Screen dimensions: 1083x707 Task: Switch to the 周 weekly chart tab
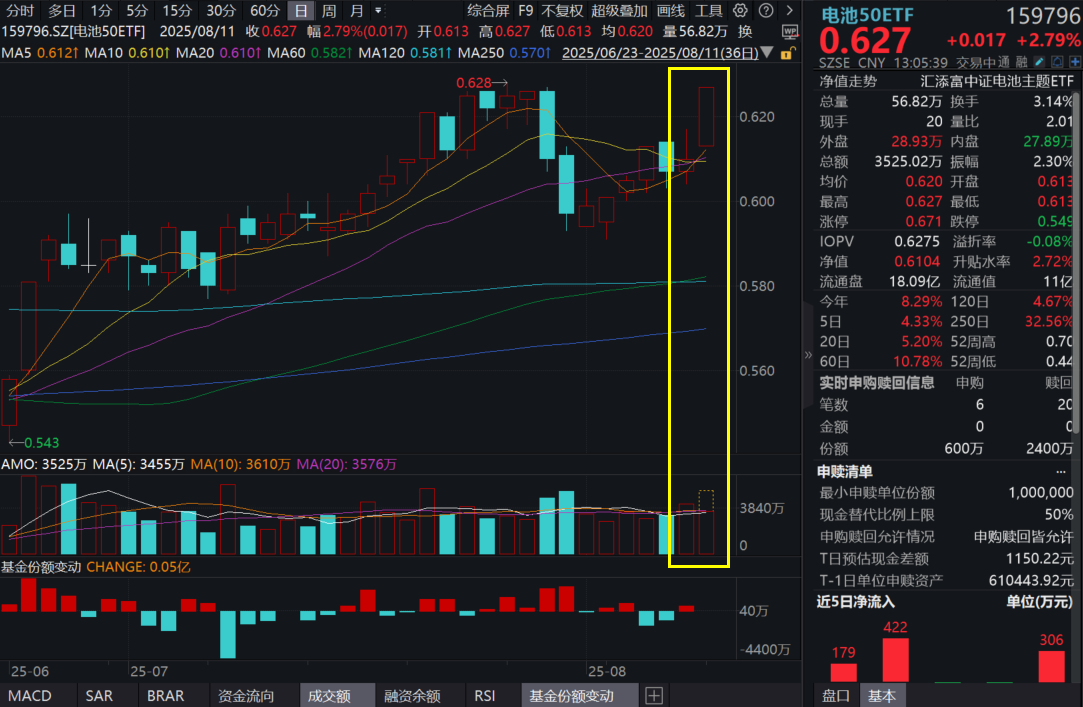[327, 11]
